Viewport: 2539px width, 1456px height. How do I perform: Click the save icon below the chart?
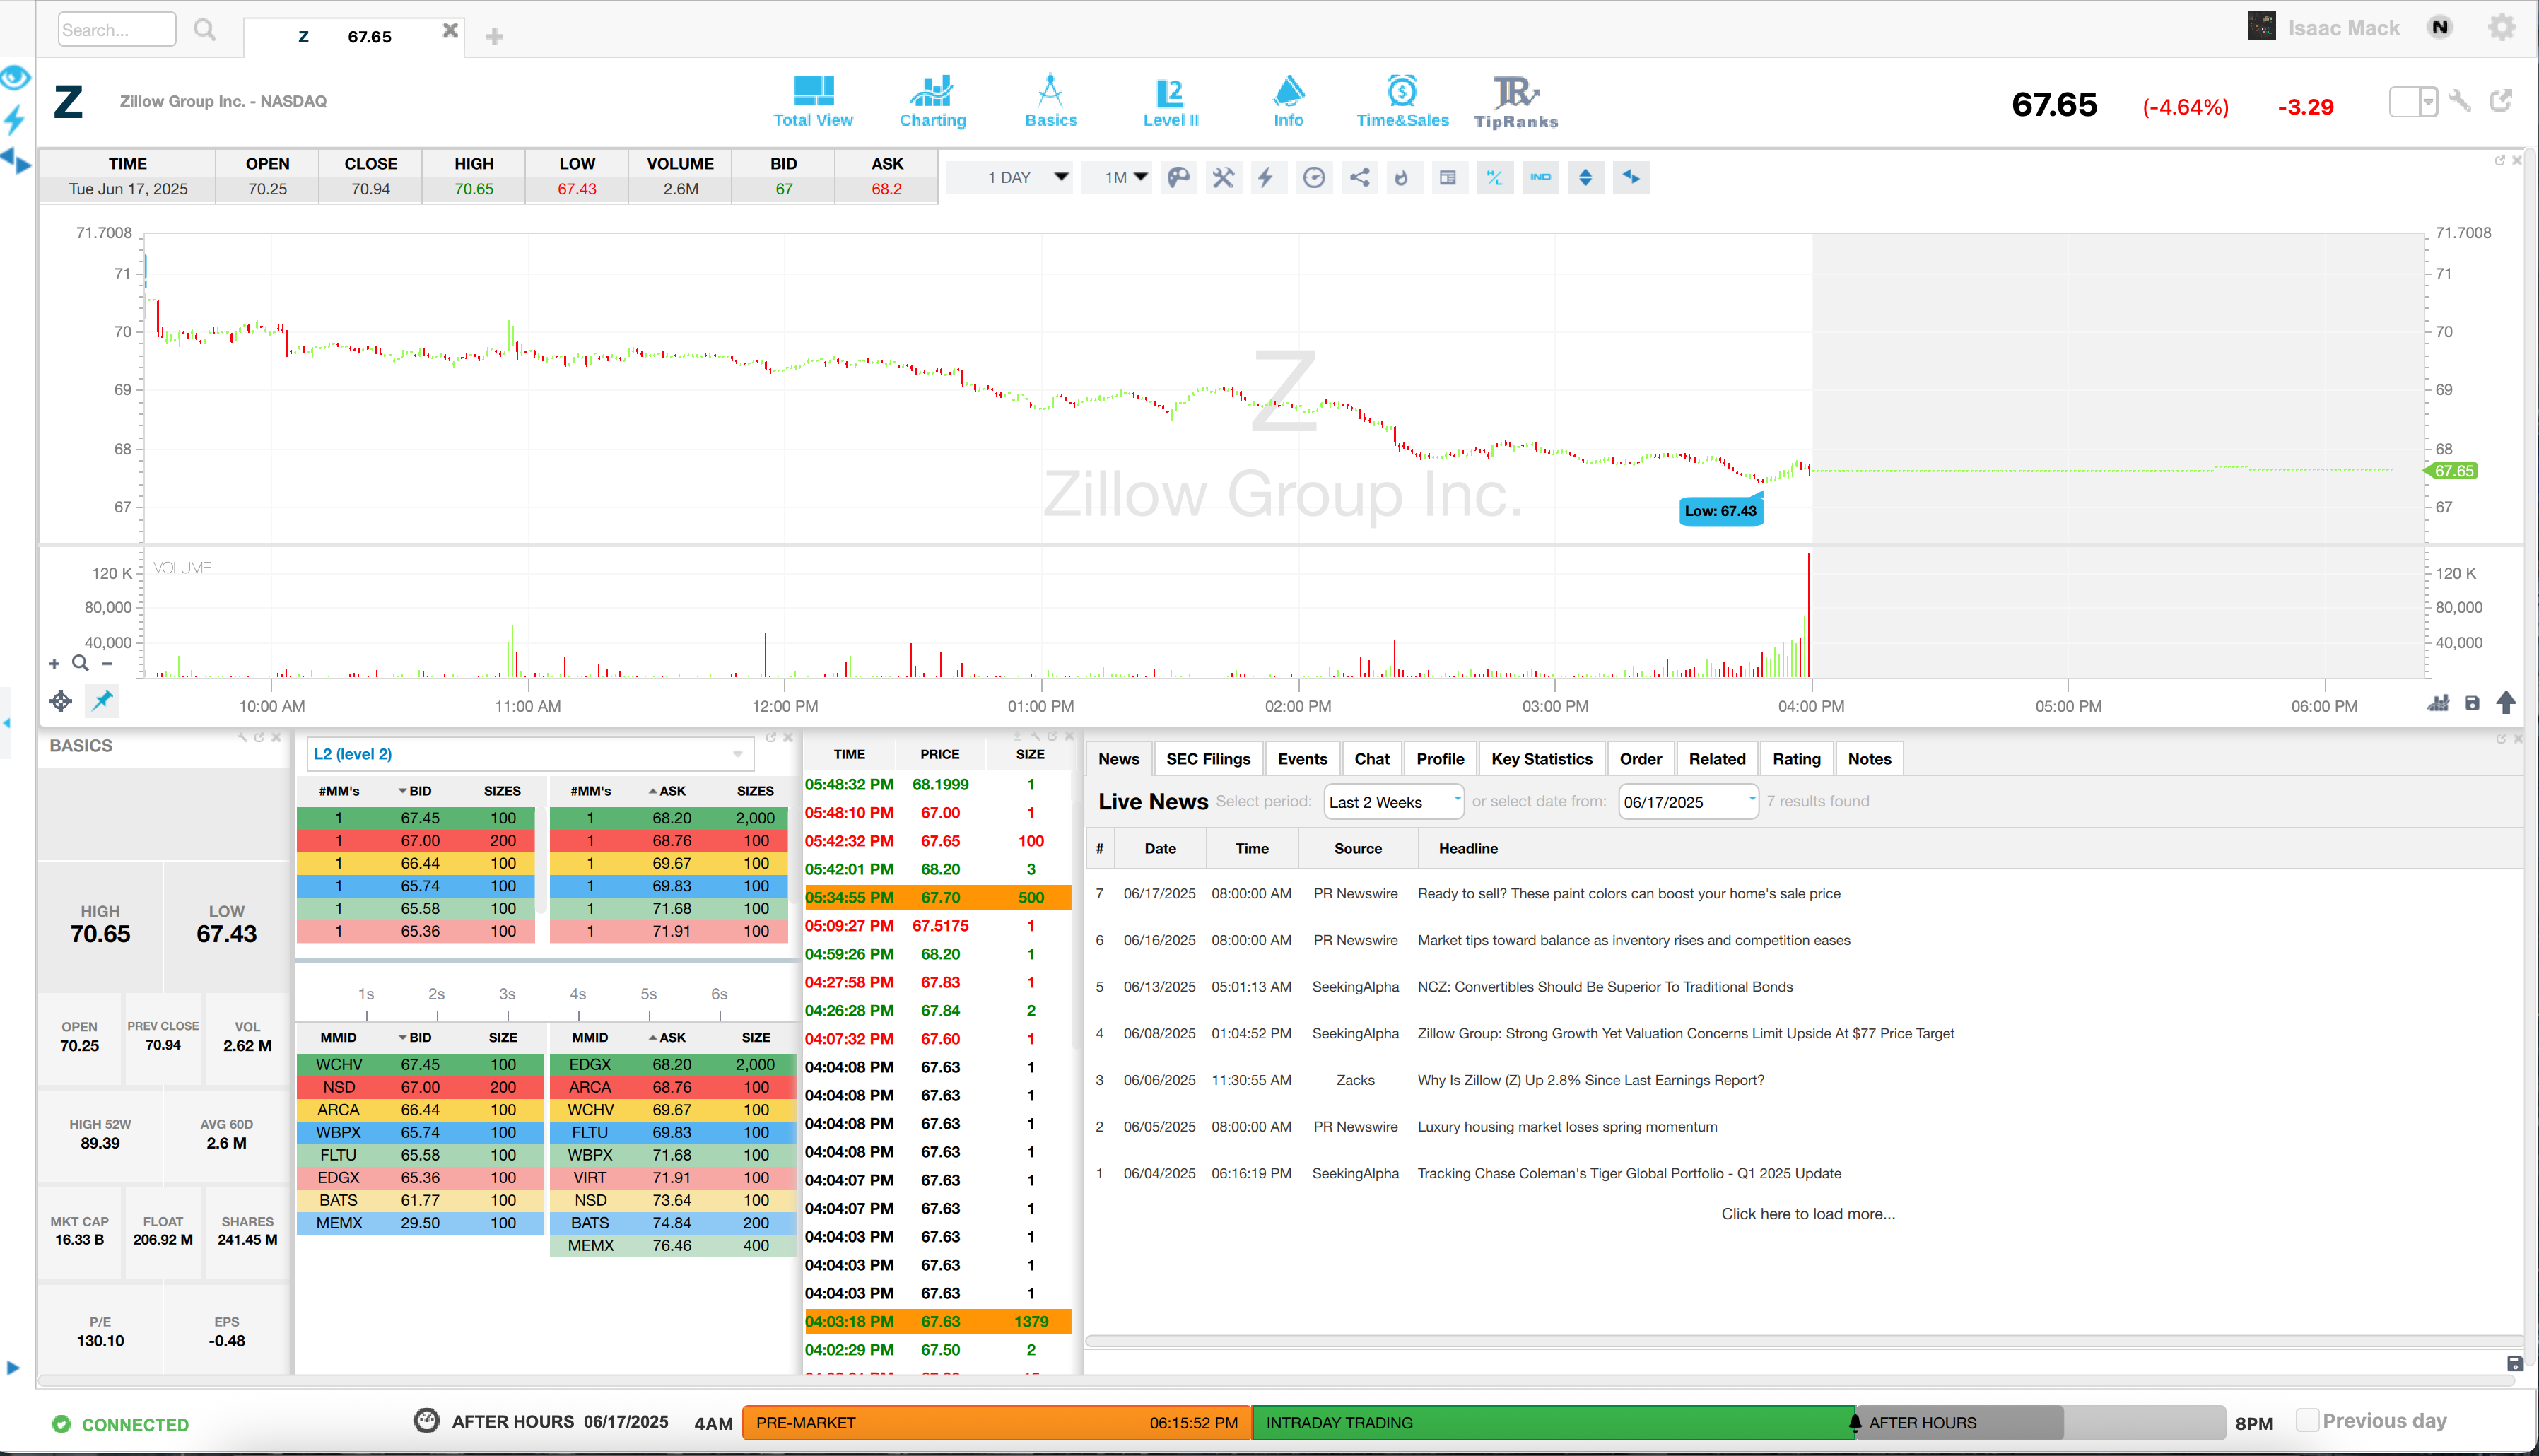tap(2472, 703)
